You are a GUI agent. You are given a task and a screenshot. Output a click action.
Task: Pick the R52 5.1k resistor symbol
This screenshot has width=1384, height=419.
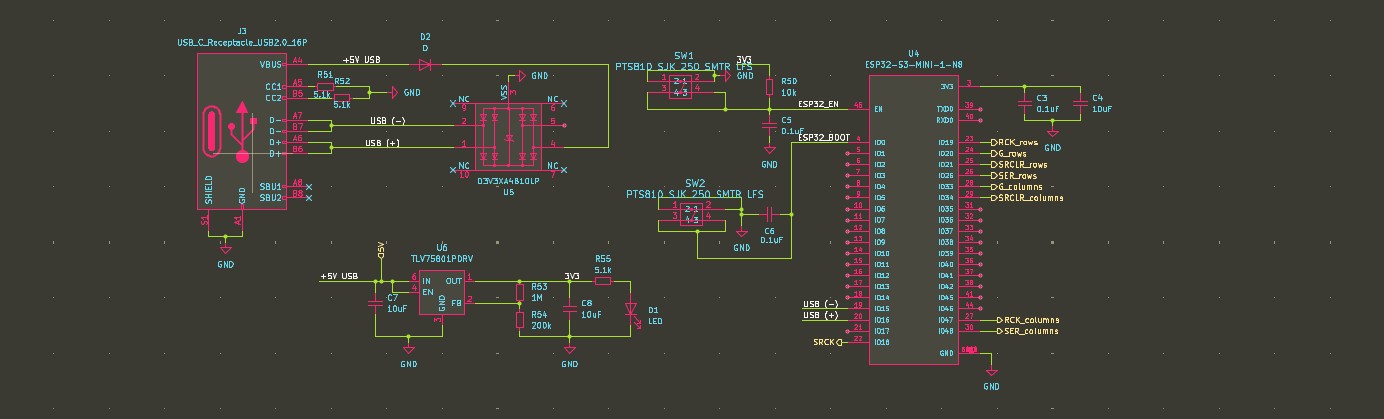342,97
